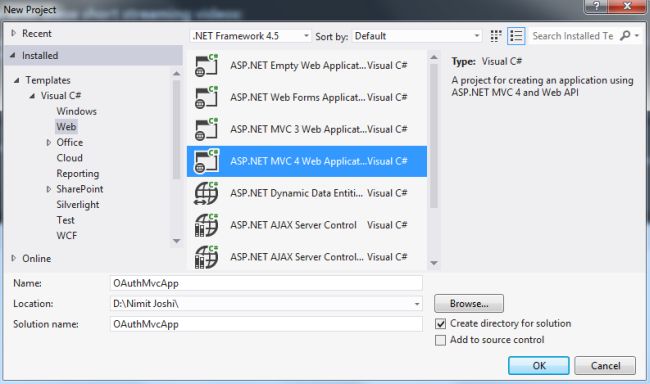650x384 pixels.
Task: Click tree panel scrollbar down arrow
Action: coord(177,241)
